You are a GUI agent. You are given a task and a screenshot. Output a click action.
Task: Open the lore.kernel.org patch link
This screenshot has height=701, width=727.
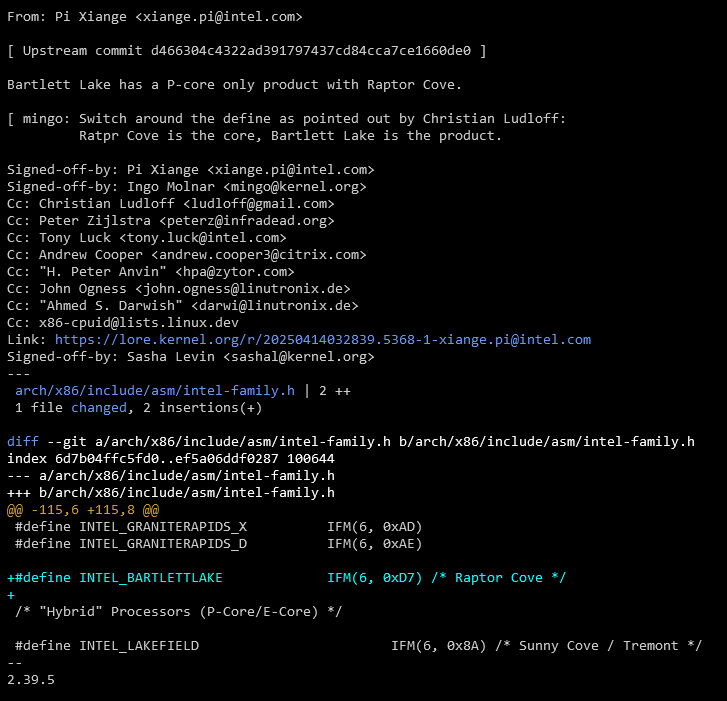(323, 339)
